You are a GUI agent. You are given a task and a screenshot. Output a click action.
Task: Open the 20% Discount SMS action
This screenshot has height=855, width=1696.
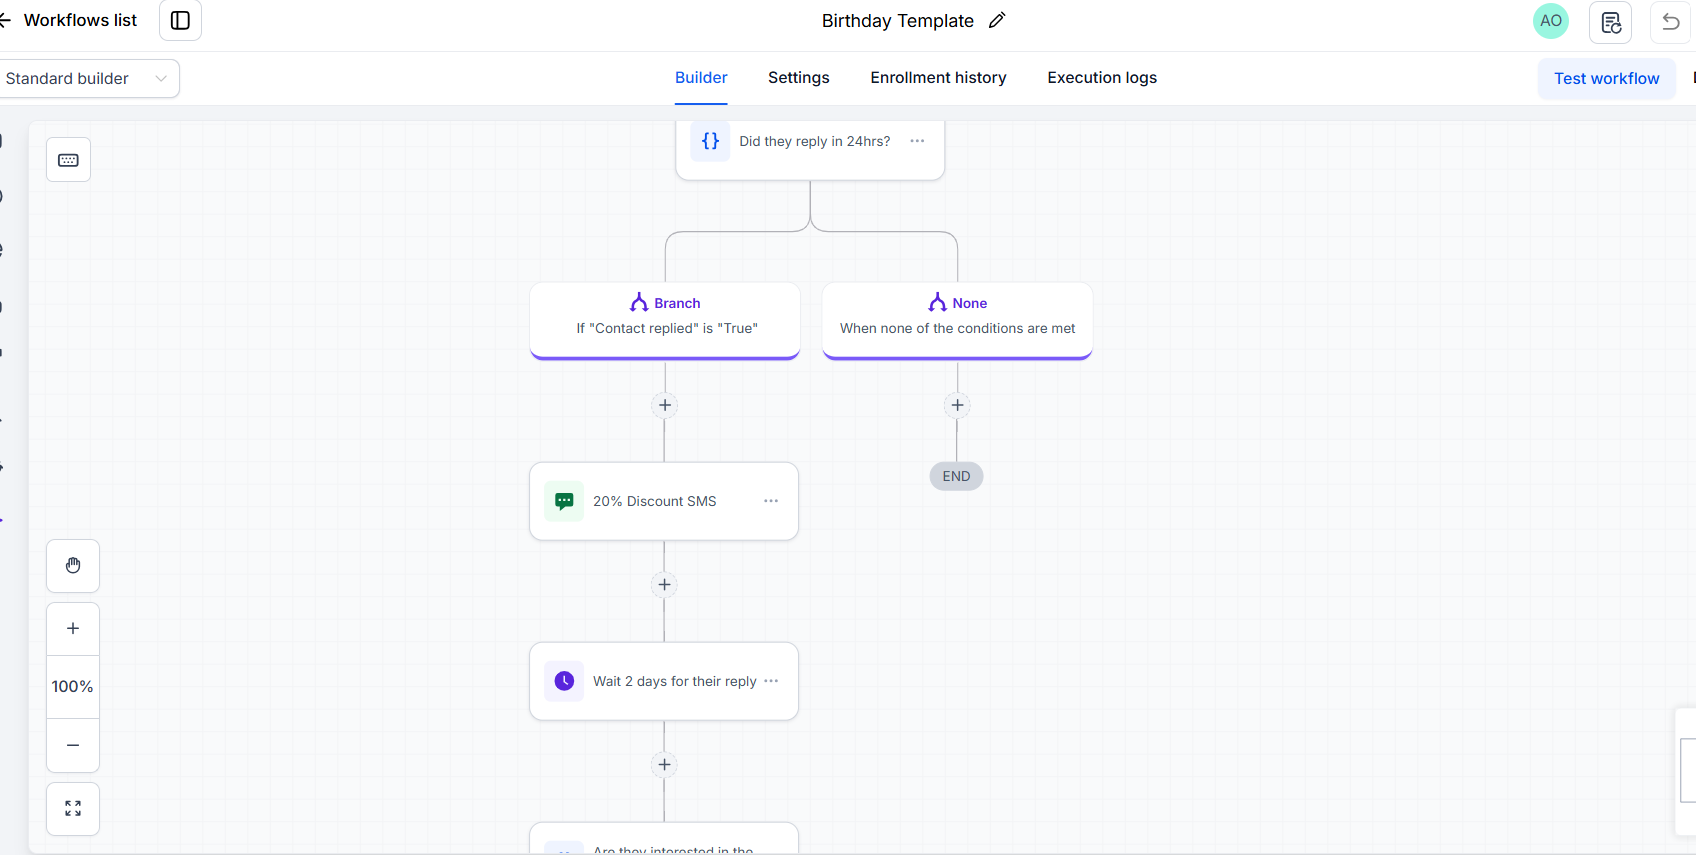pos(664,501)
